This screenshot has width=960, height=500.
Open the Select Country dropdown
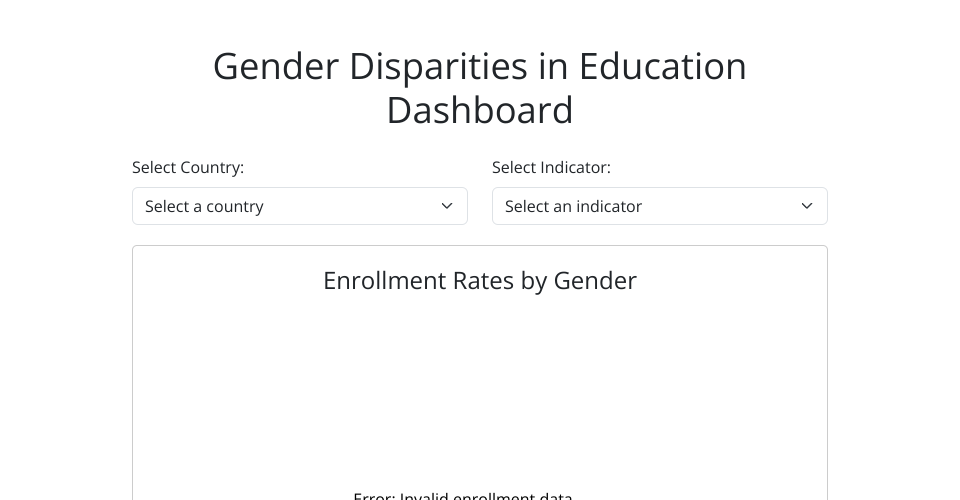tap(300, 206)
